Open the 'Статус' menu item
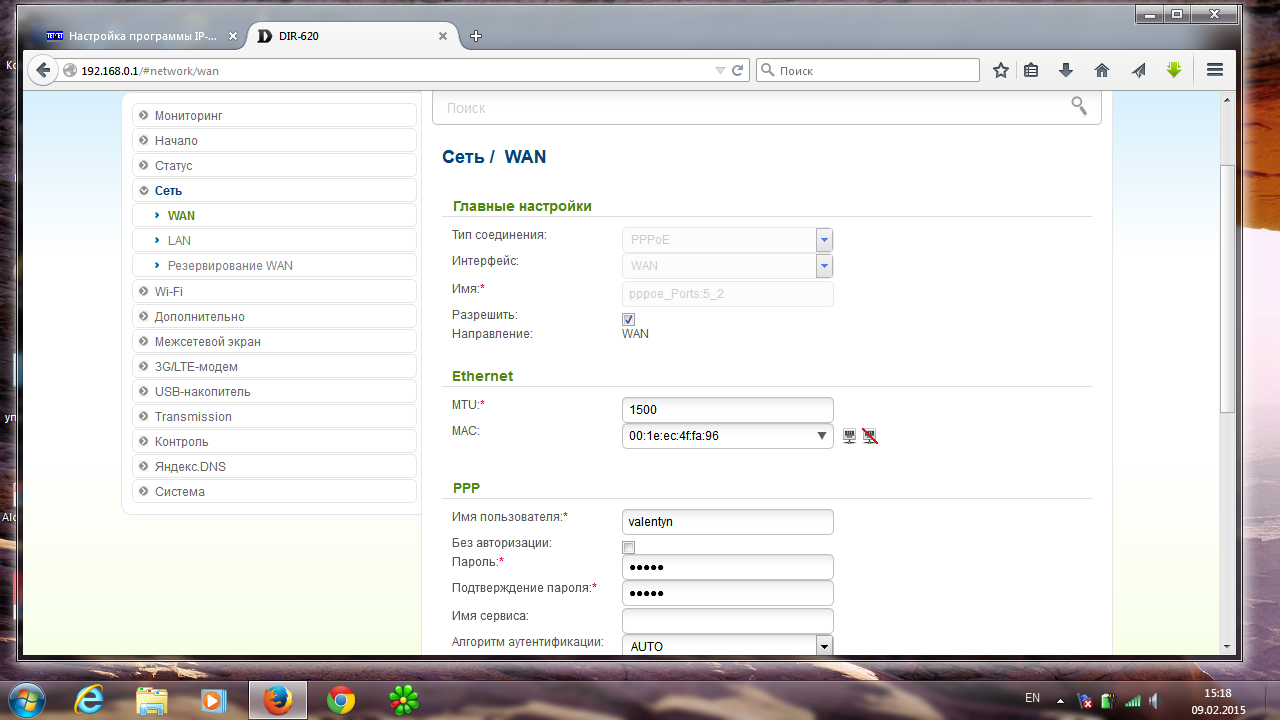The height and width of the screenshot is (720, 1280). coord(274,165)
